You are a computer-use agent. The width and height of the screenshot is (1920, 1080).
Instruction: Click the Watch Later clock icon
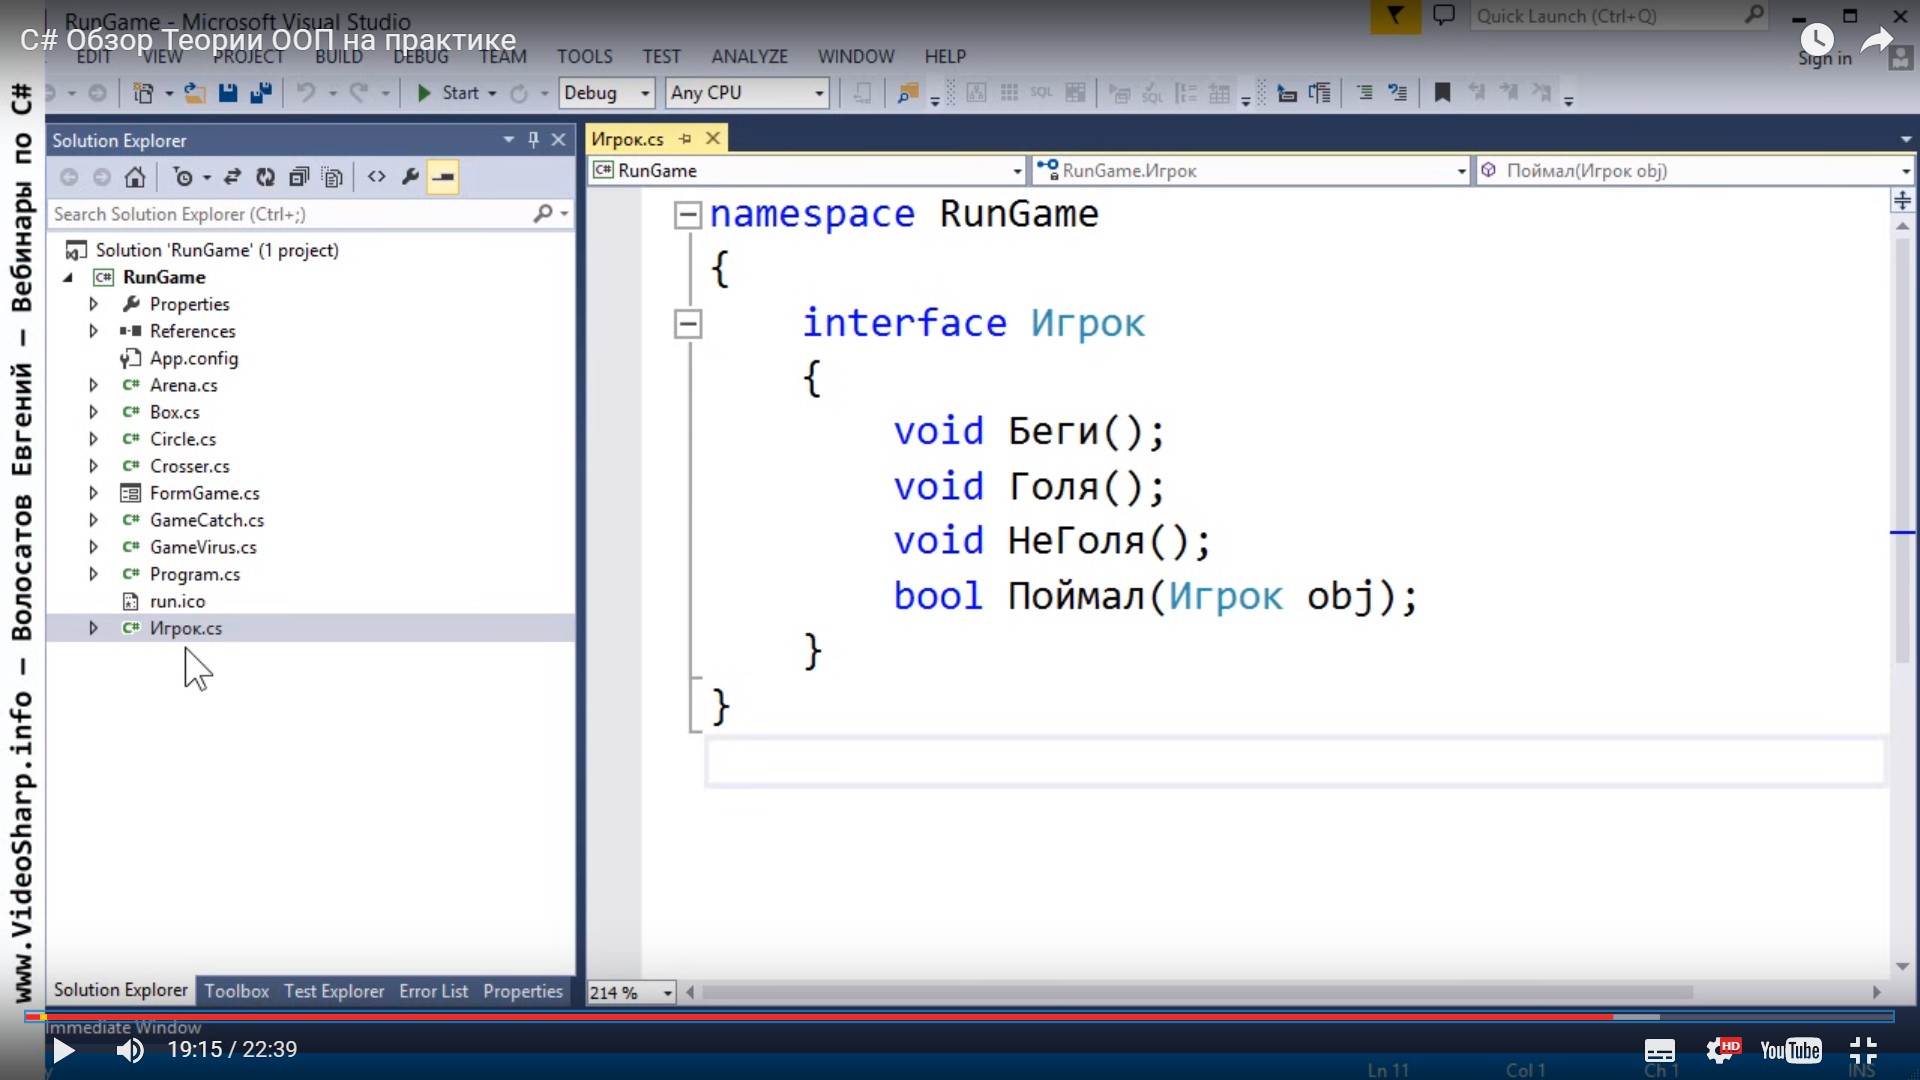click(x=1817, y=40)
